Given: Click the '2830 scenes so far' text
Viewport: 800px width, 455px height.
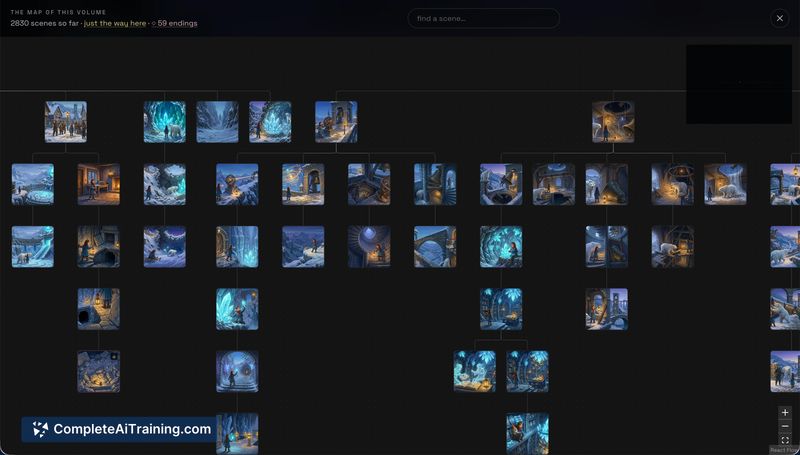Looking at the screenshot, I should pos(45,23).
